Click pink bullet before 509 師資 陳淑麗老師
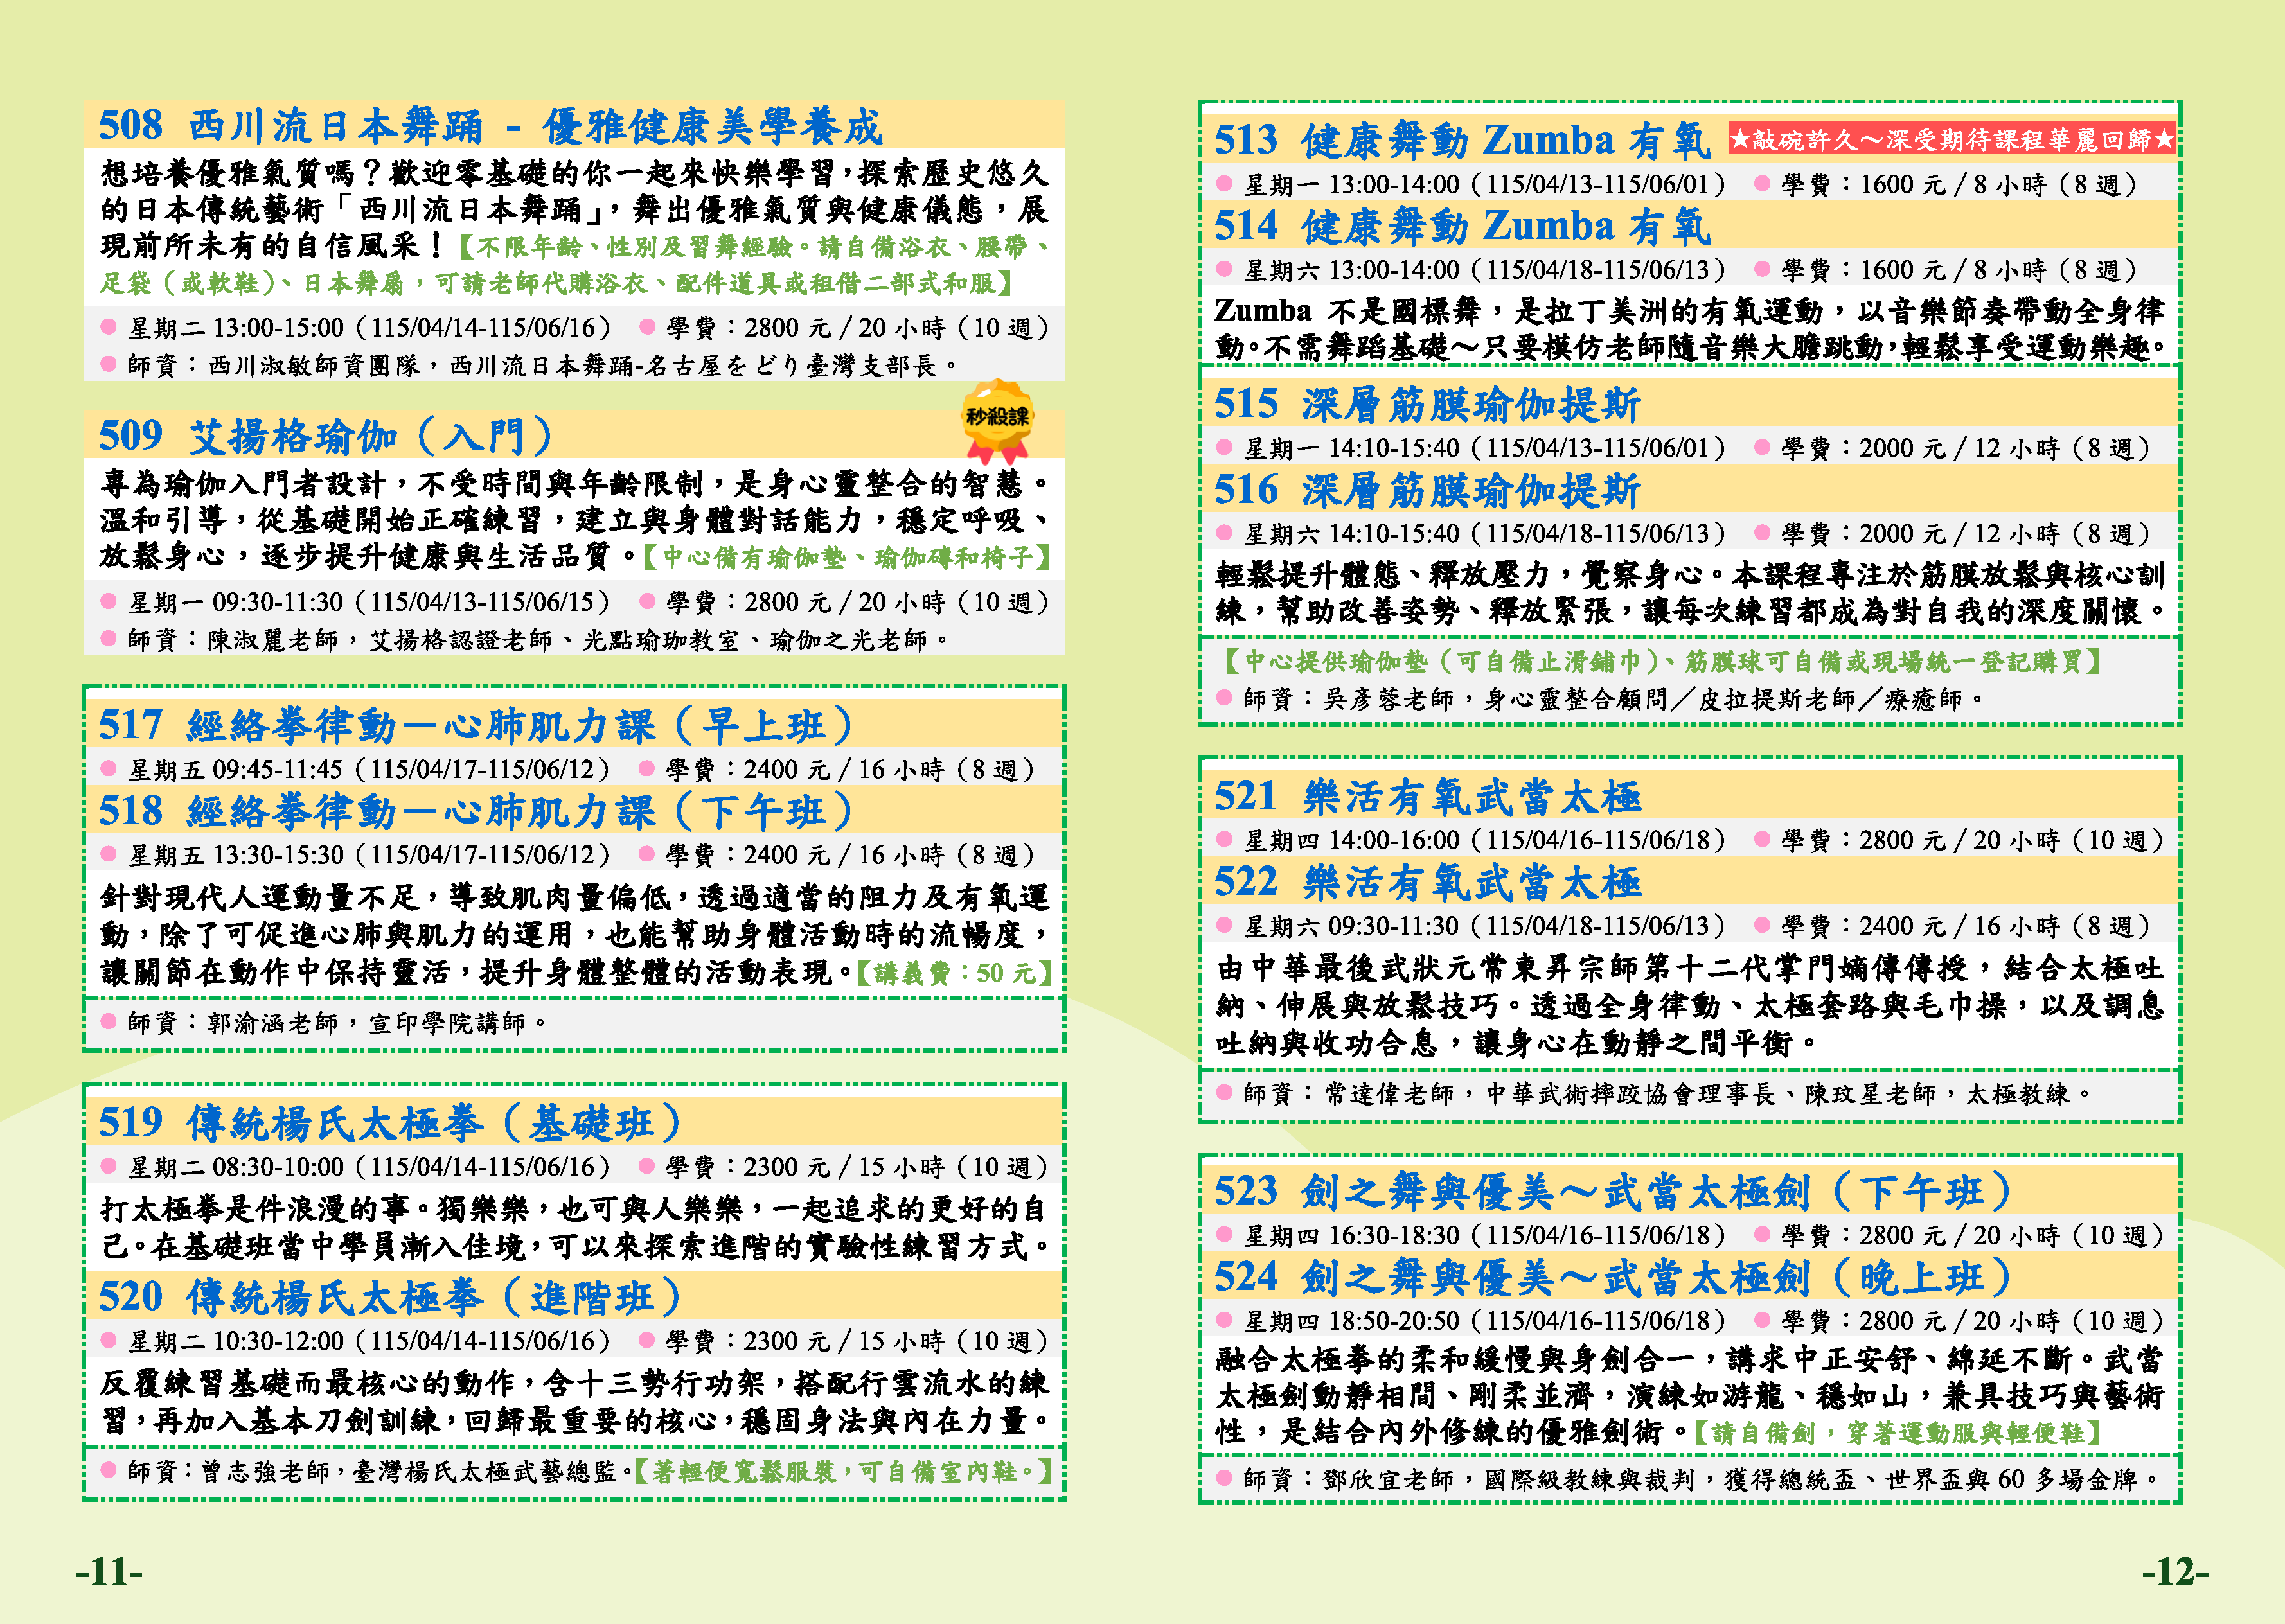The height and width of the screenshot is (1624, 2285). pyautogui.click(x=109, y=639)
